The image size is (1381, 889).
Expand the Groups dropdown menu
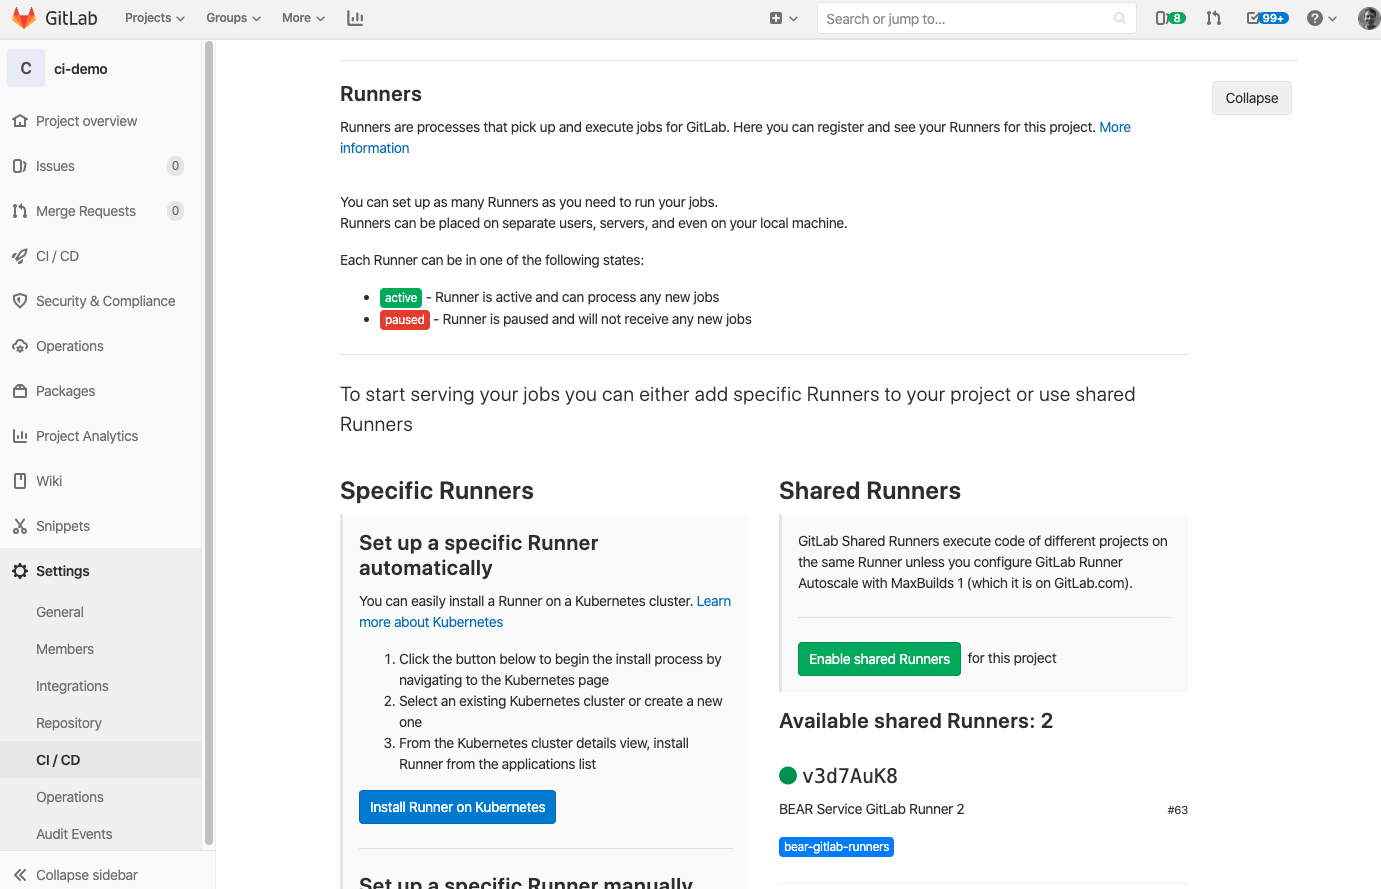click(x=233, y=18)
